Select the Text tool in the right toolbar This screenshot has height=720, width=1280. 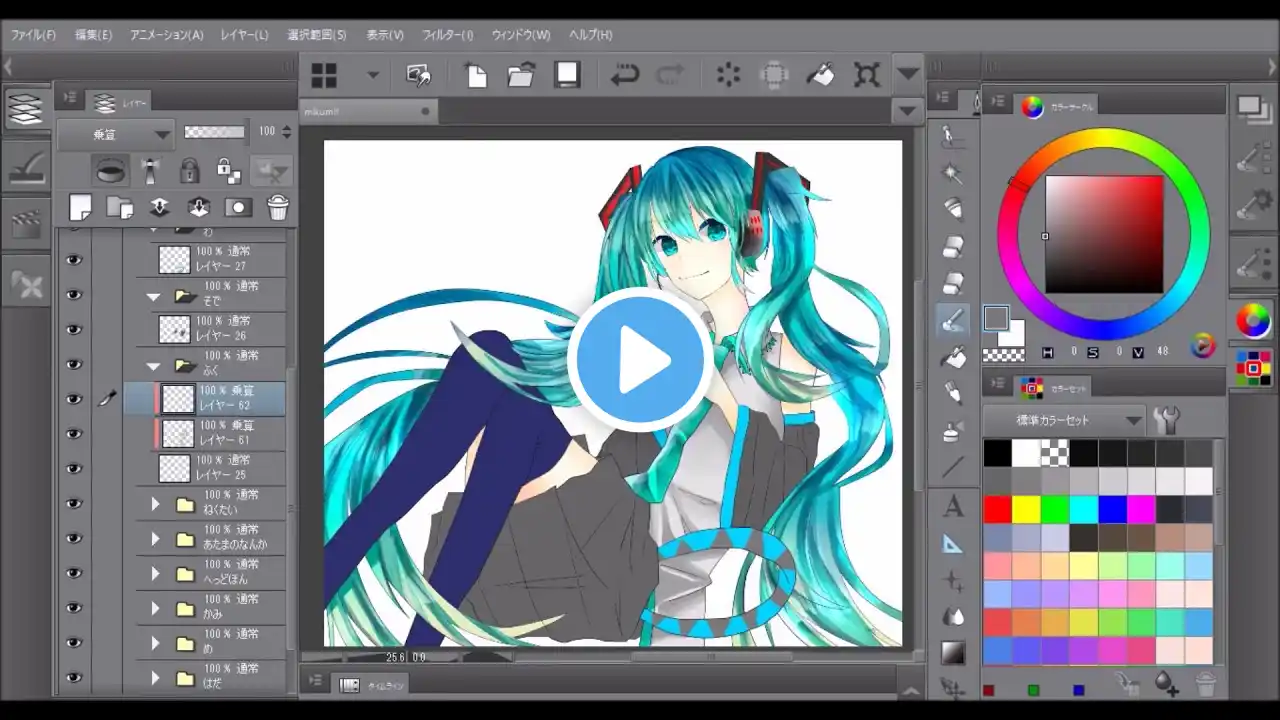[952, 508]
